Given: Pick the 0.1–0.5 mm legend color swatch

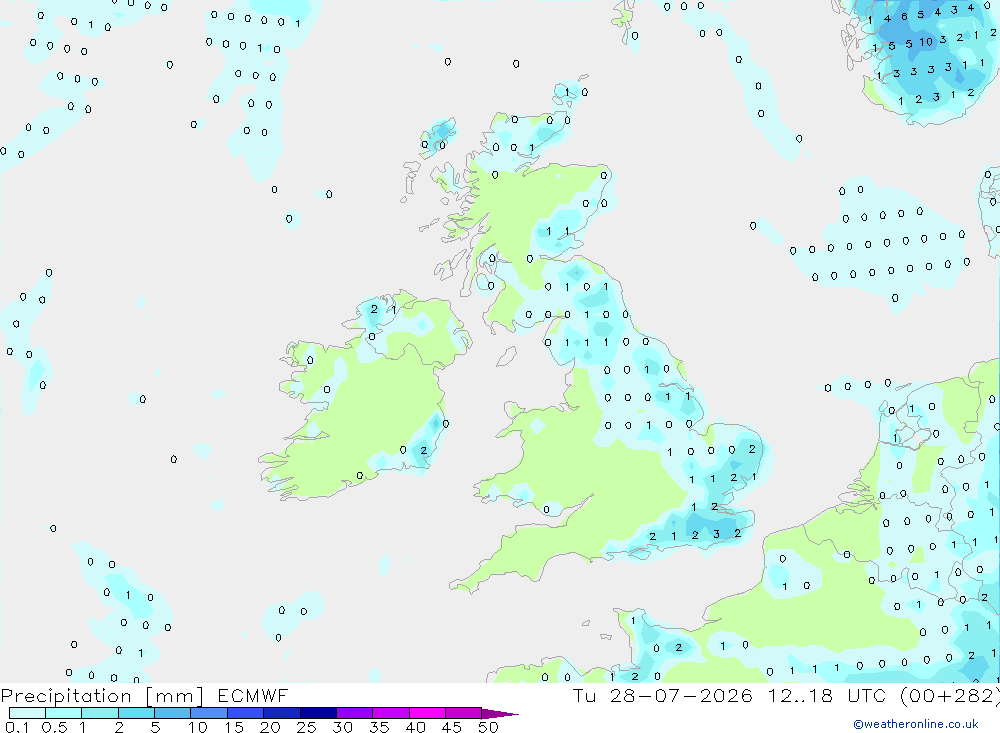Looking at the screenshot, I should pos(27,713).
